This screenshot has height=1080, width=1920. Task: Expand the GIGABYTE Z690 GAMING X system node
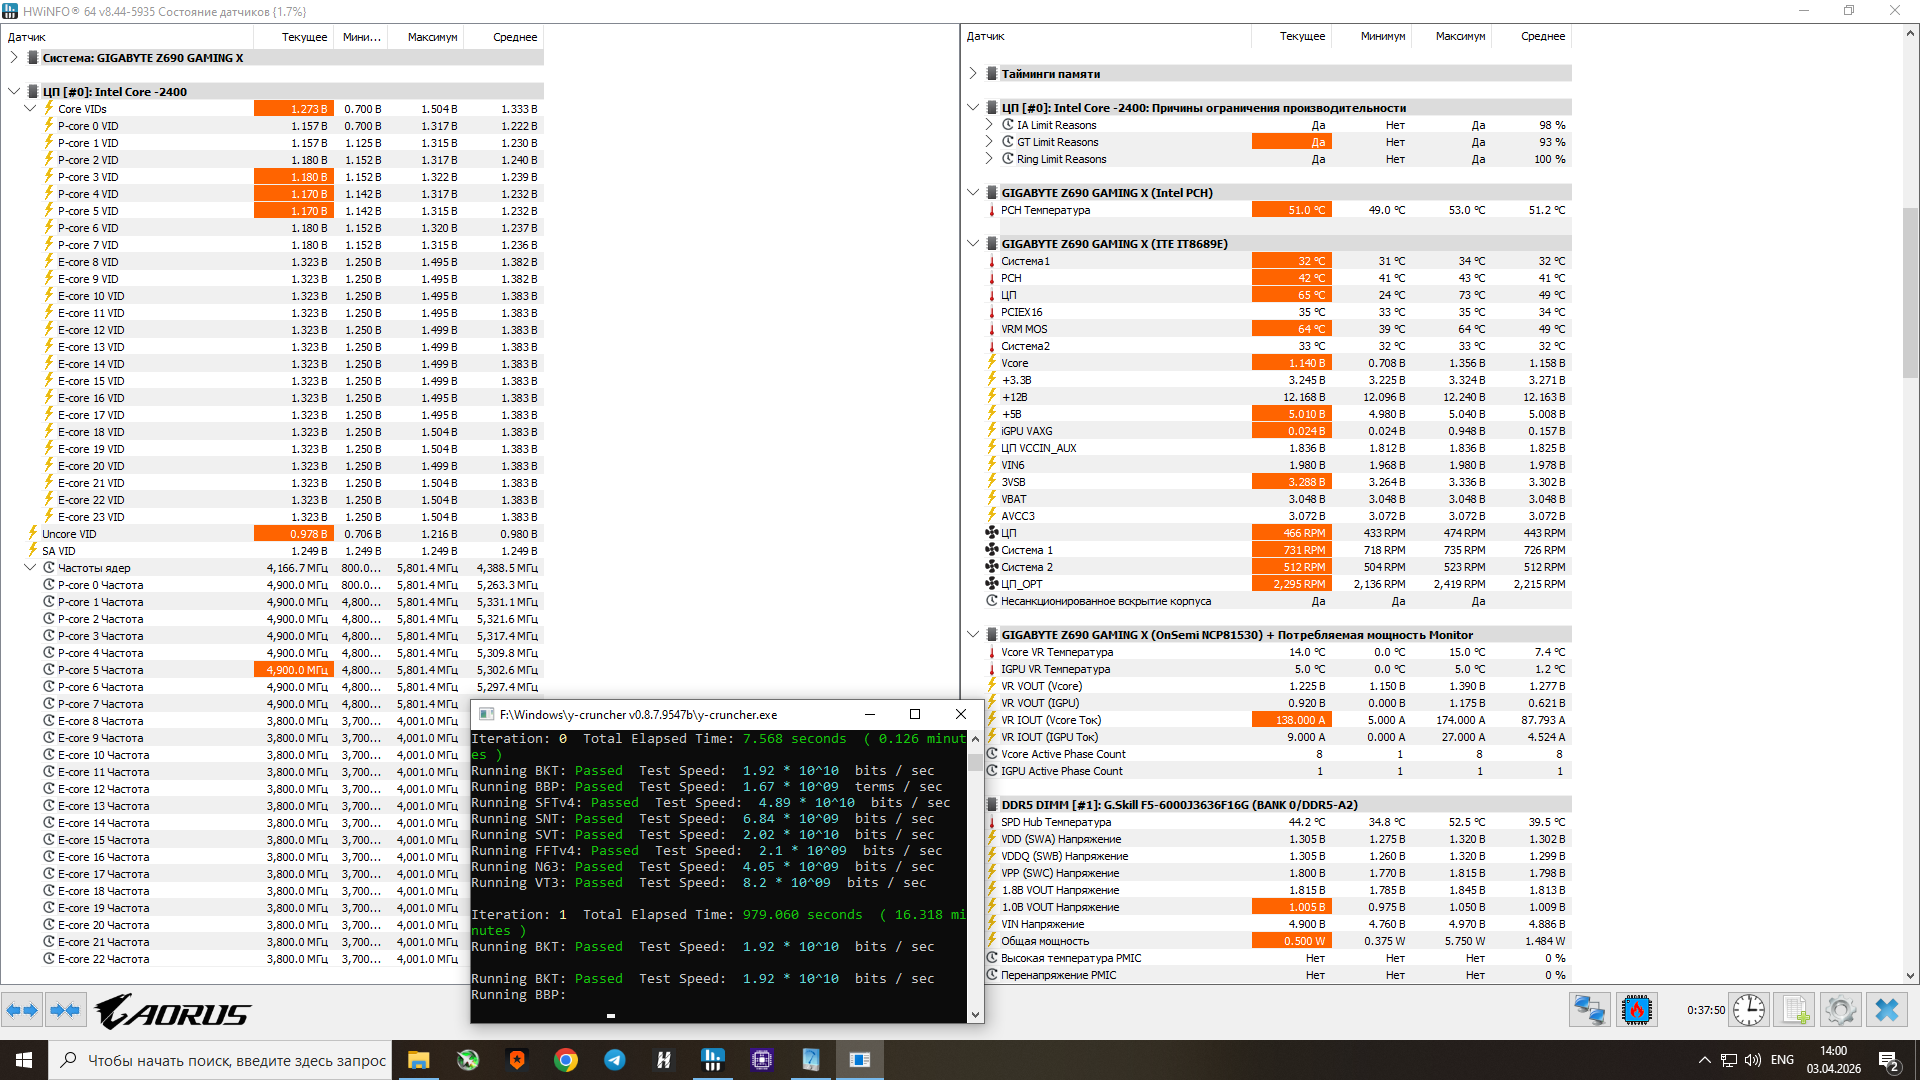point(14,58)
